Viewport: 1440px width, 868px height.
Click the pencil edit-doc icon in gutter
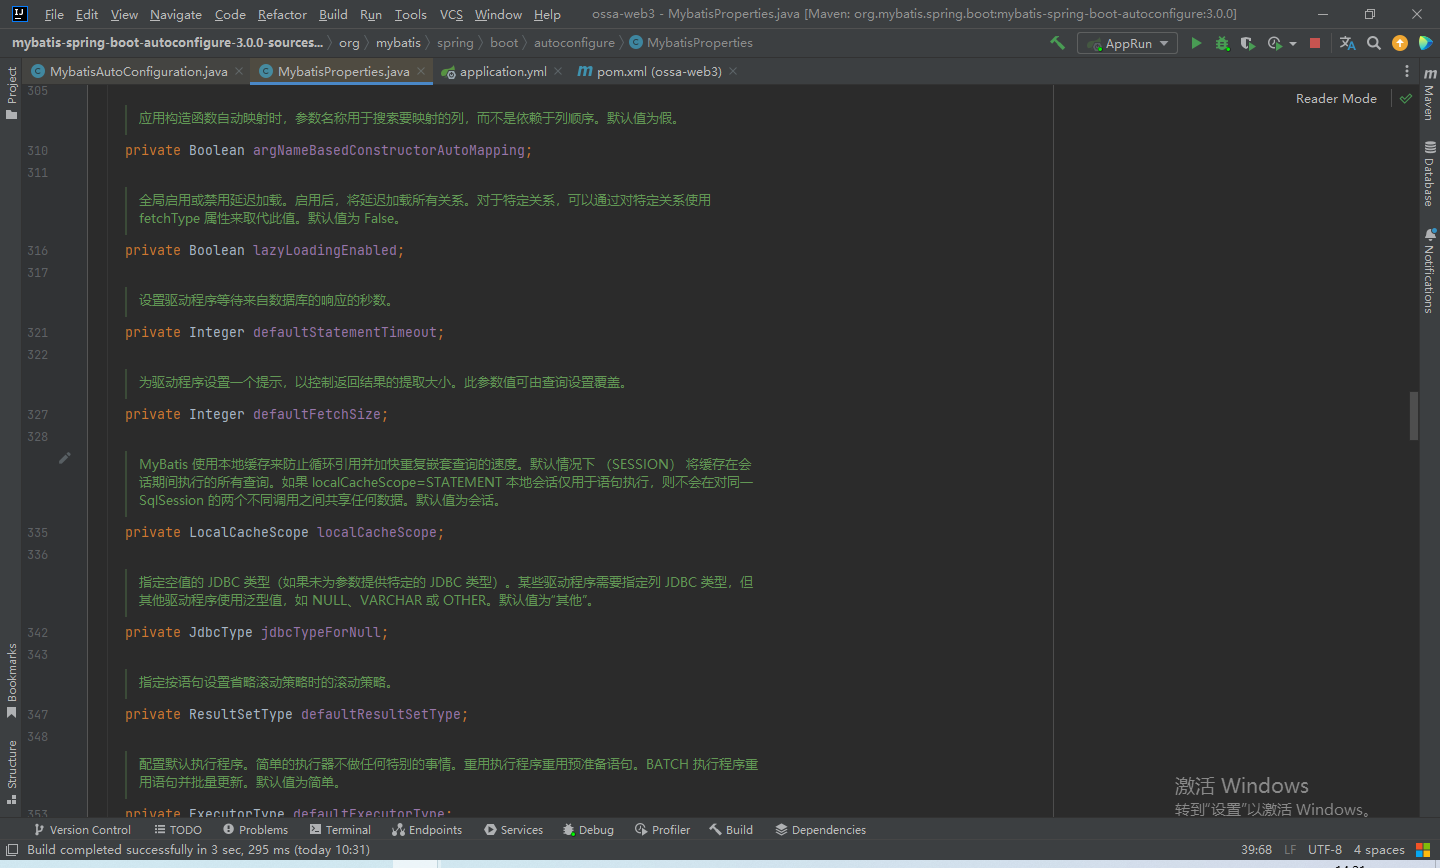click(x=65, y=457)
